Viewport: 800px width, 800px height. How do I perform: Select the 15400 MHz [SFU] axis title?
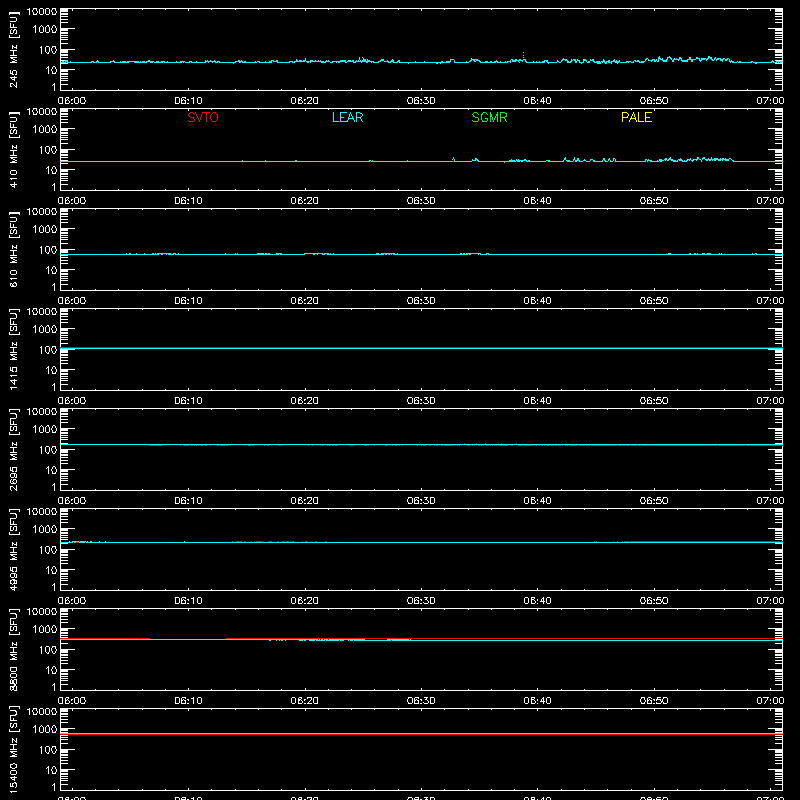[13, 749]
